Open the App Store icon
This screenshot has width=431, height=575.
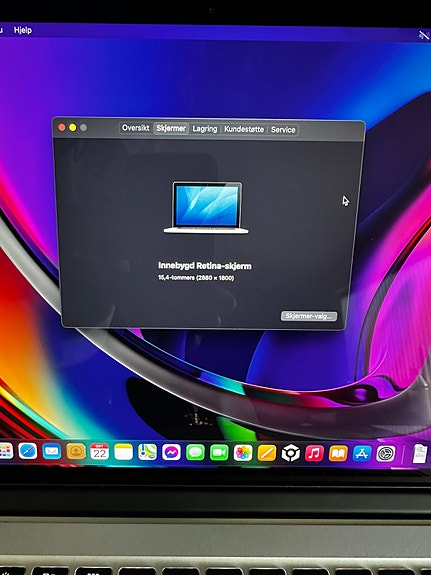click(362, 454)
